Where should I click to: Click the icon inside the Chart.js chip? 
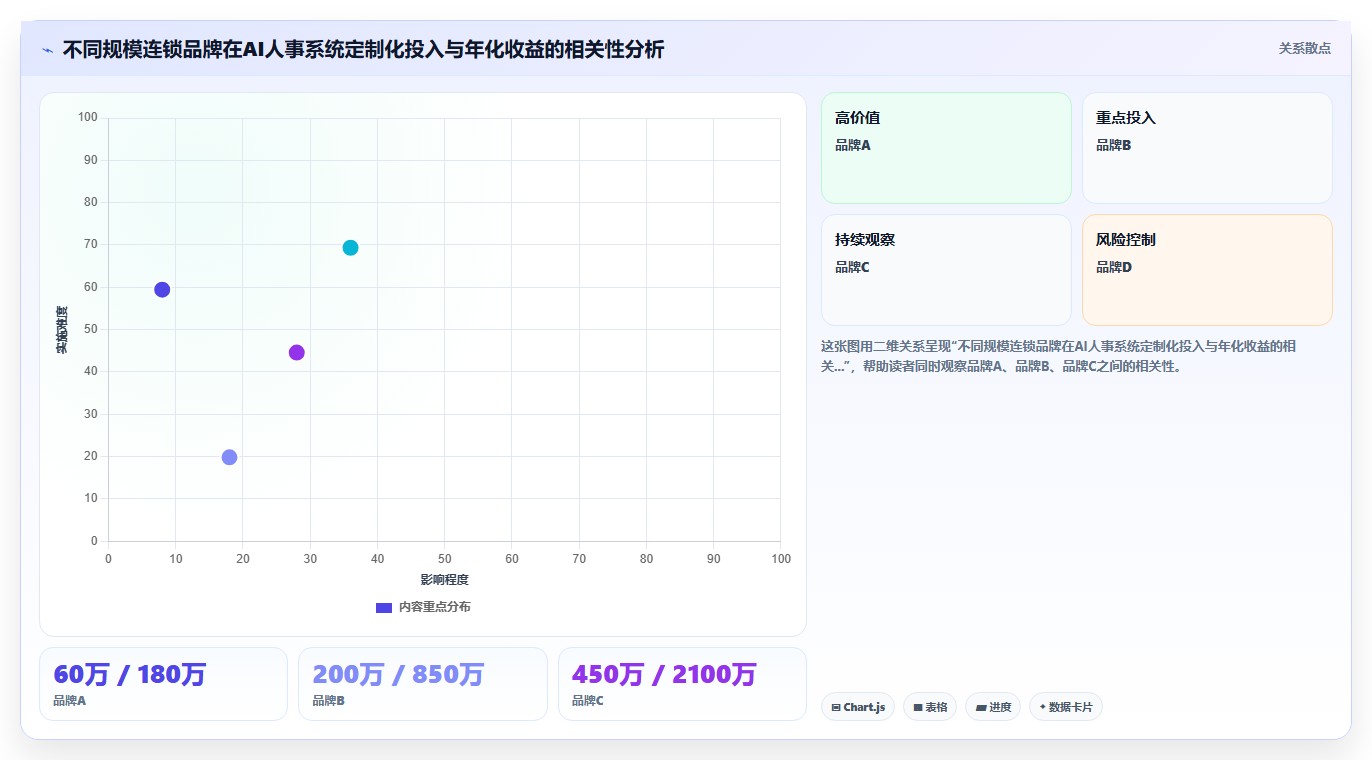(x=836, y=707)
